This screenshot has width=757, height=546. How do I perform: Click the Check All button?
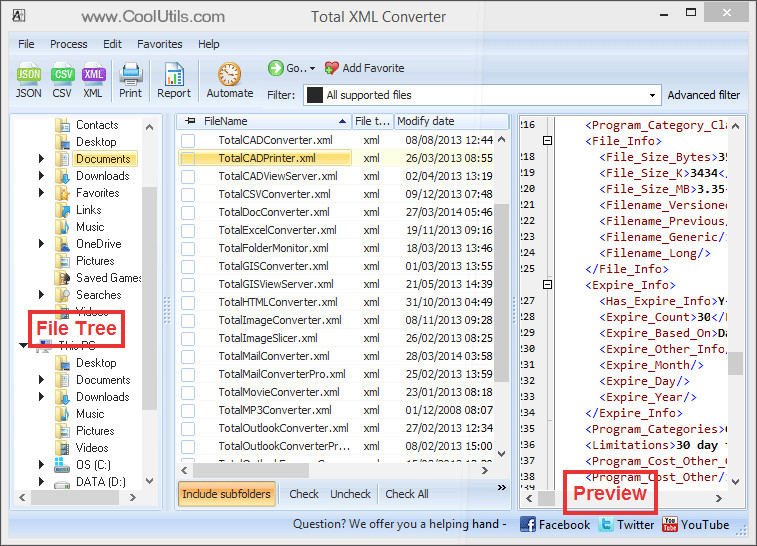[x=407, y=494]
